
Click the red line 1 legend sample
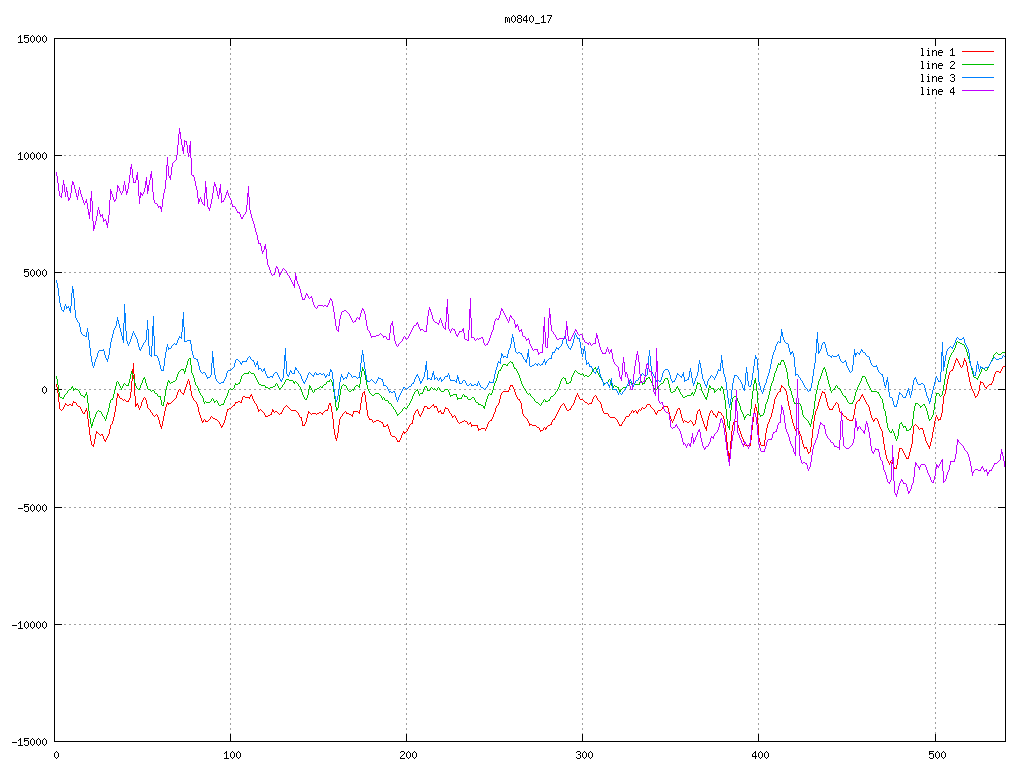tap(978, 52)
